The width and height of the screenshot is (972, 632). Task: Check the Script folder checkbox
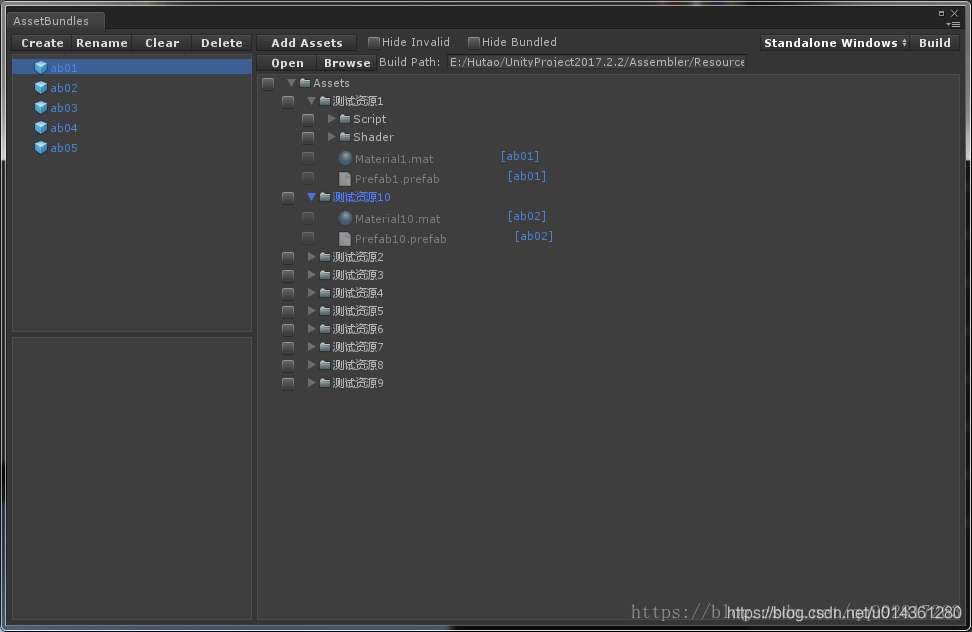click(307, 119)
